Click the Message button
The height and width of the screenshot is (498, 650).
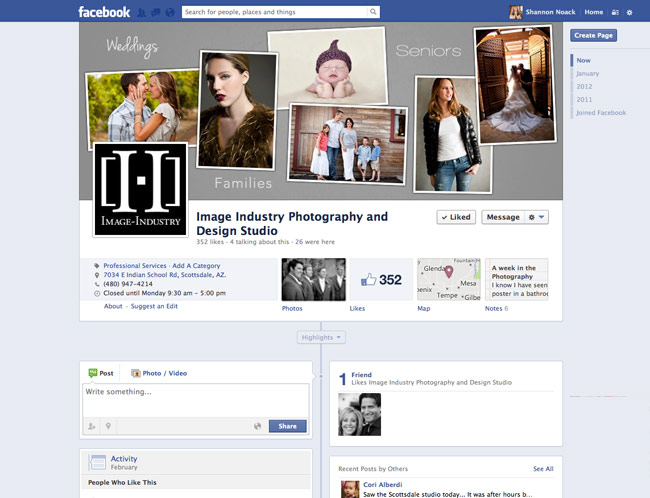[503, 217]
